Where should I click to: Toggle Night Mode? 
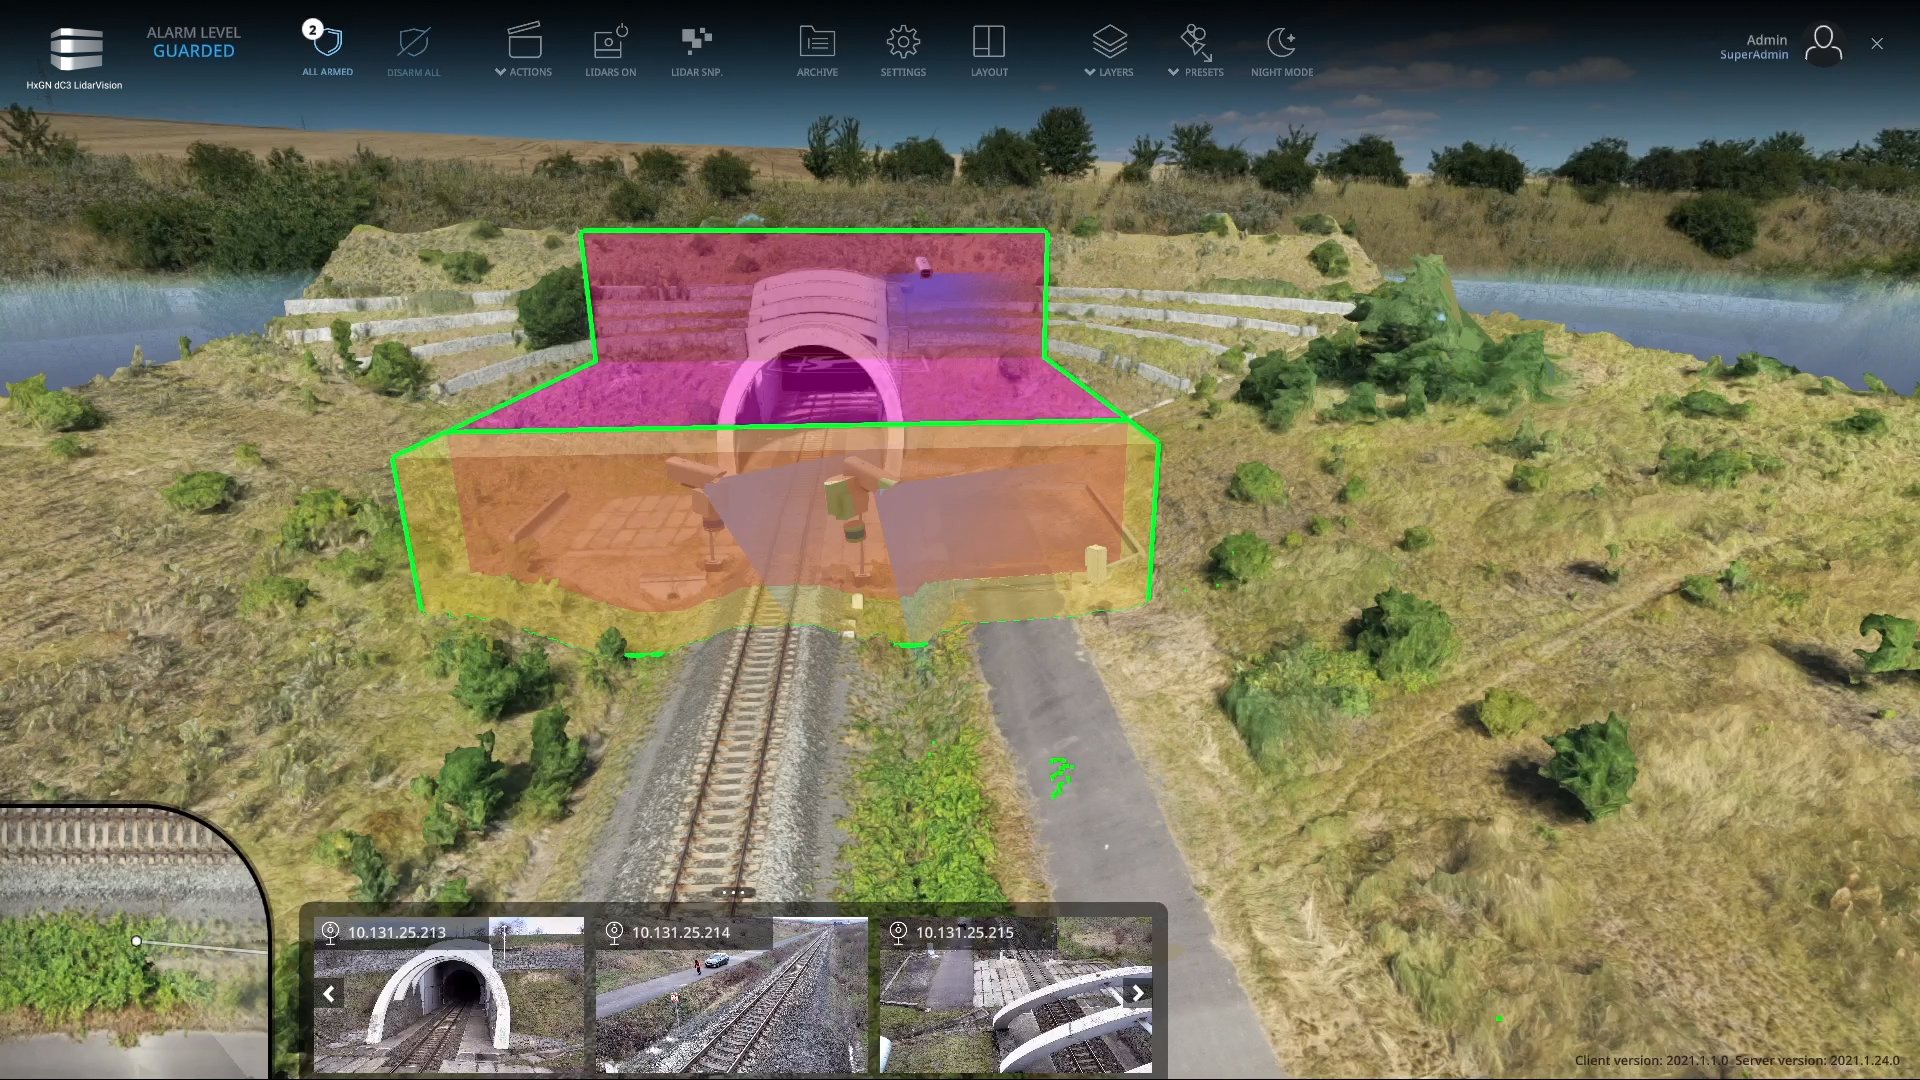[x=1281, y=43]
